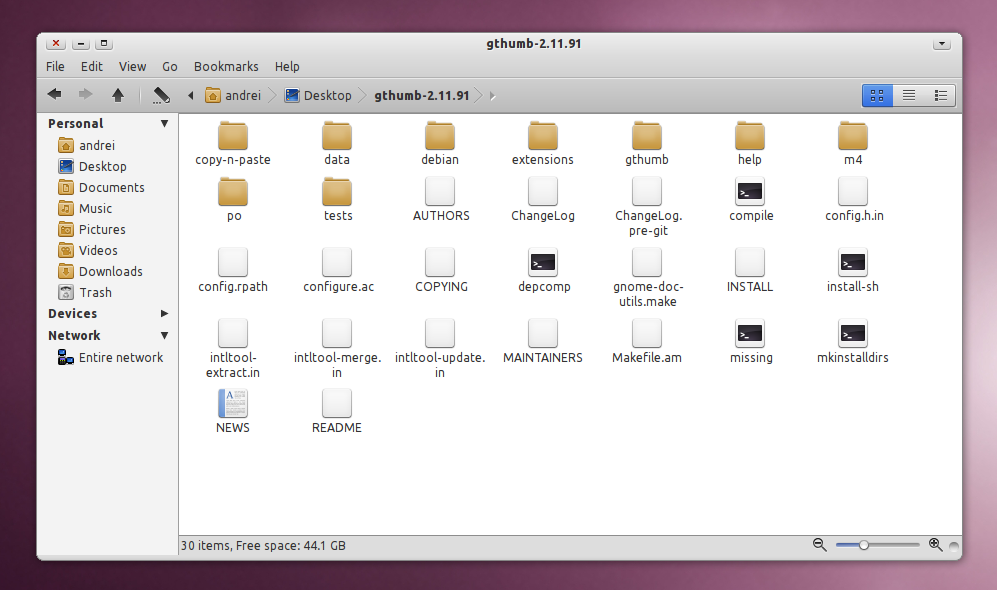Viewport: 997px width, 590px height.
Task: Open the Edit menu
Action: [92, 66]
